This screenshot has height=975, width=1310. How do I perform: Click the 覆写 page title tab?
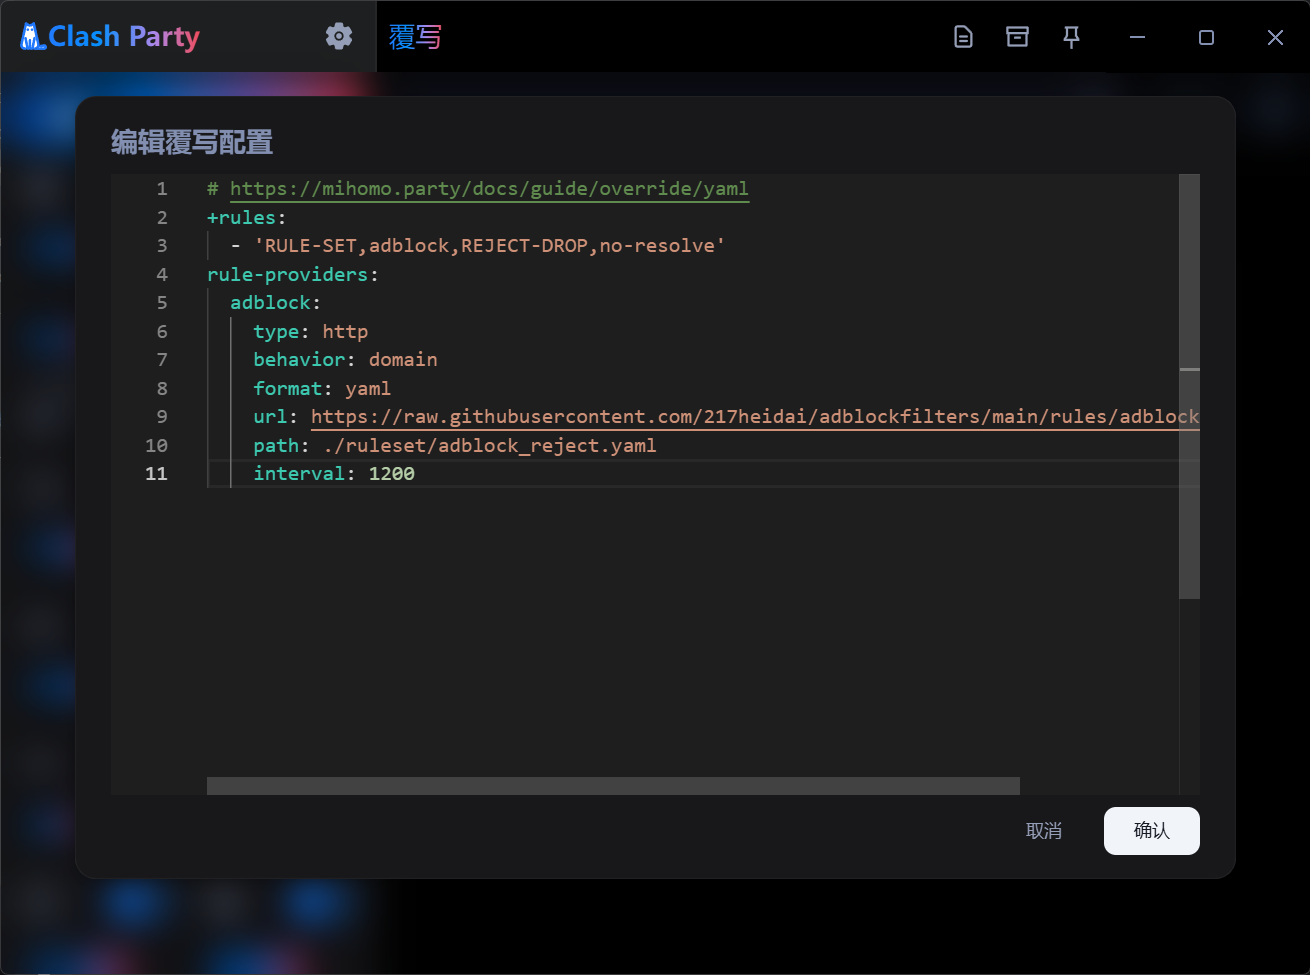coord(415,37)
